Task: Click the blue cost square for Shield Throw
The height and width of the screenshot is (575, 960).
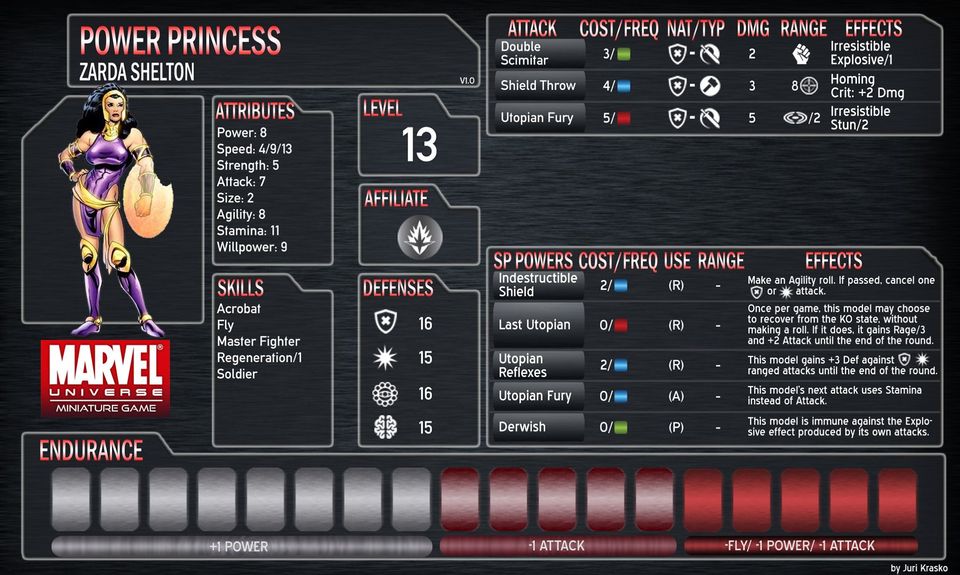Action: [x=623, y=86]
